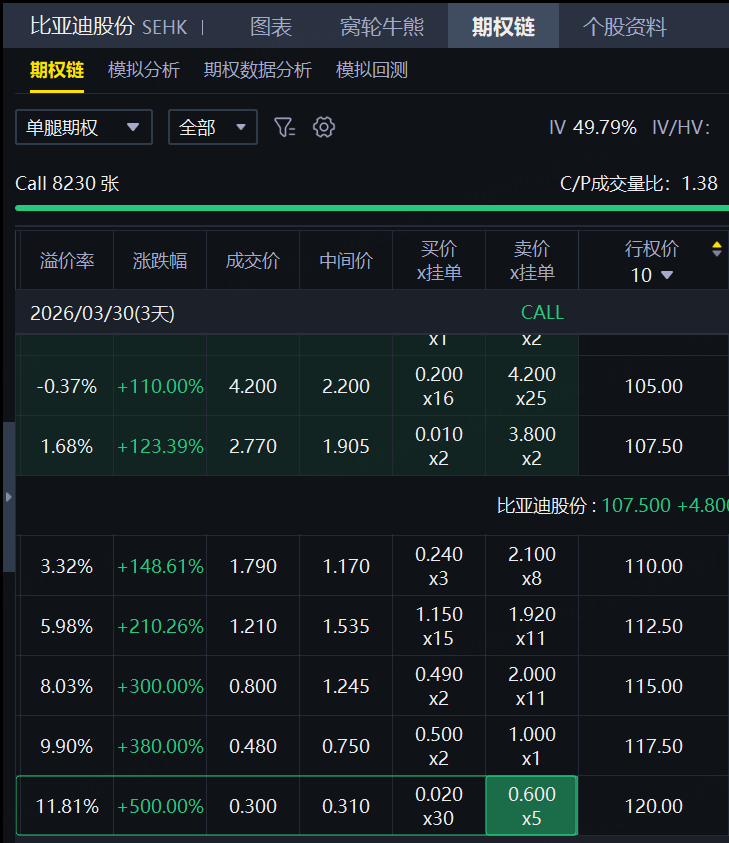
Task: Open the 全部 filter dropdown
Action: click(x=212, y=127)
